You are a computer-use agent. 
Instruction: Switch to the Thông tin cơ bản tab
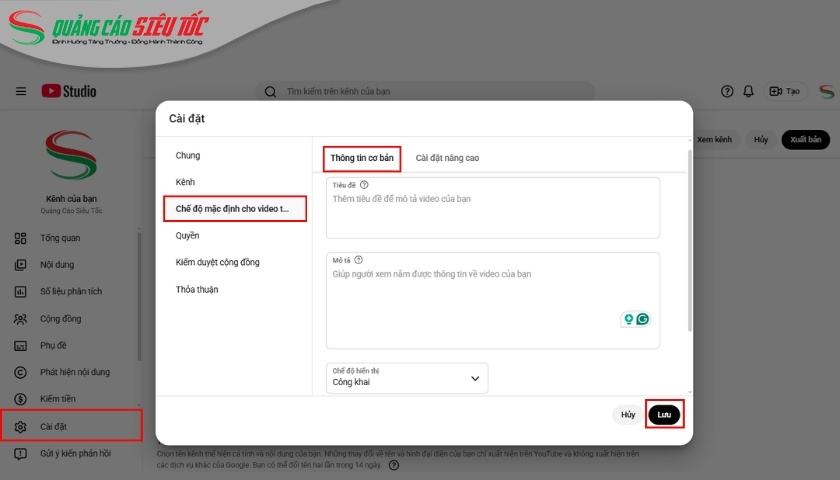(362, 158)
